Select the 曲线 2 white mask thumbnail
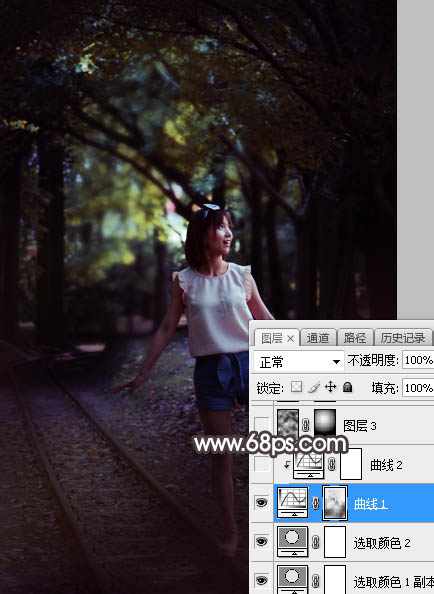434x594 pixels. [x=351, y=464]
